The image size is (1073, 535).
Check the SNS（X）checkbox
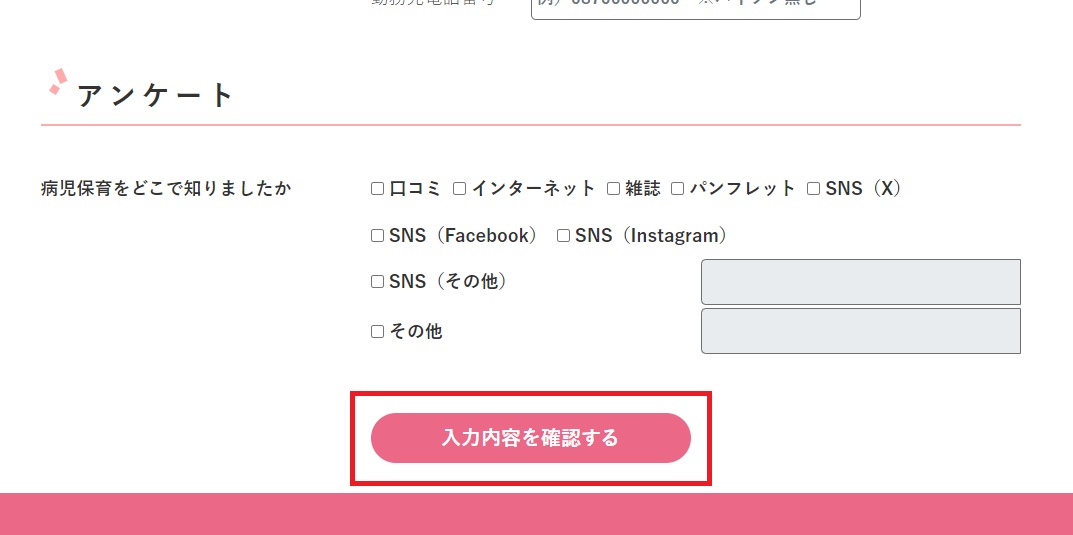(x=813, y=188)
